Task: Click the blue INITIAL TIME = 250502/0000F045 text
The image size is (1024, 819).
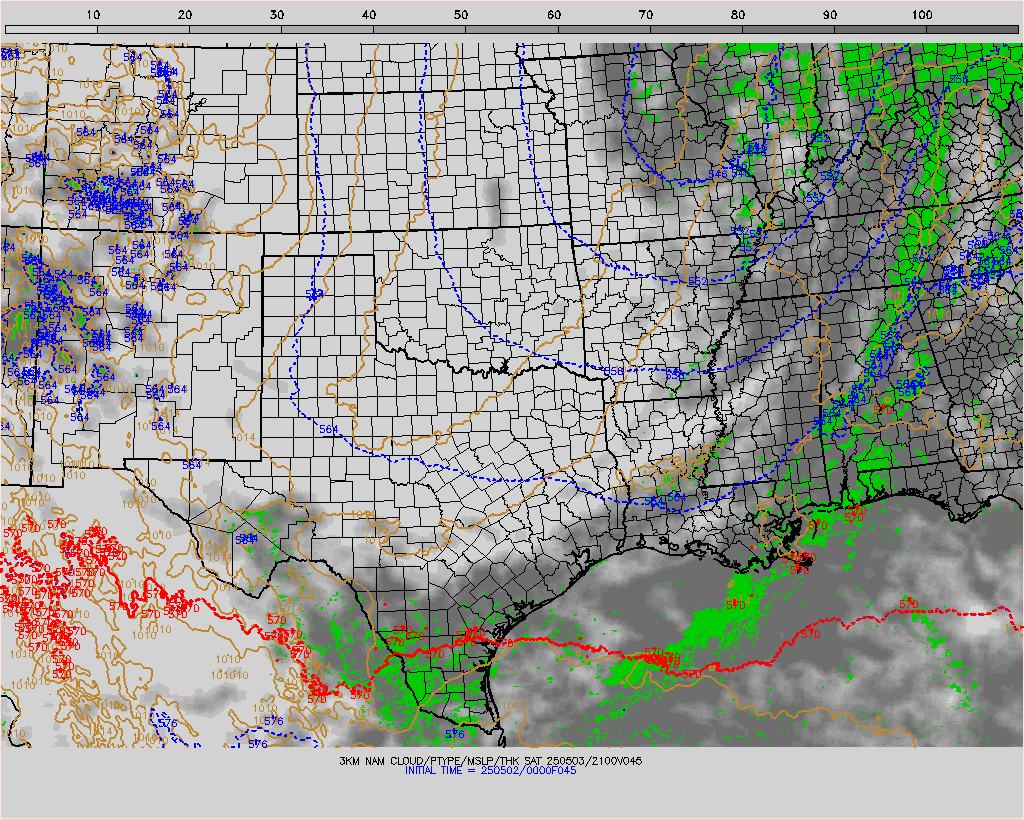Action: [x=490, y=771]
